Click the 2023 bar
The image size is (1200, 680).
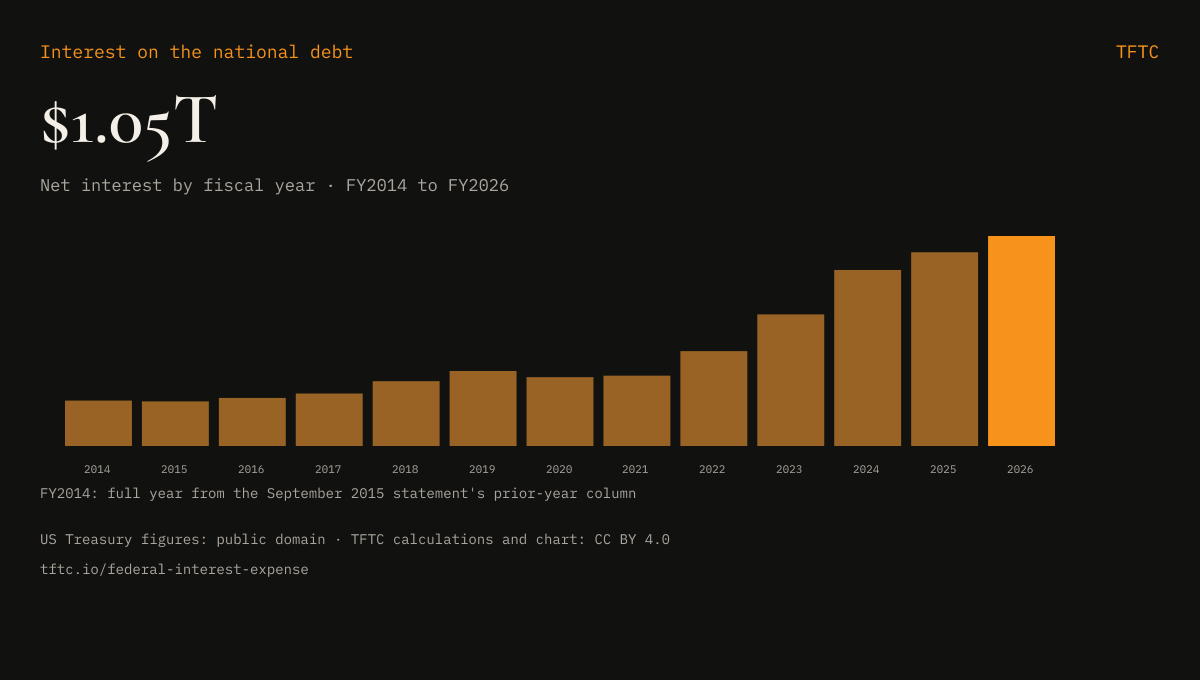(x=791, y=380)
